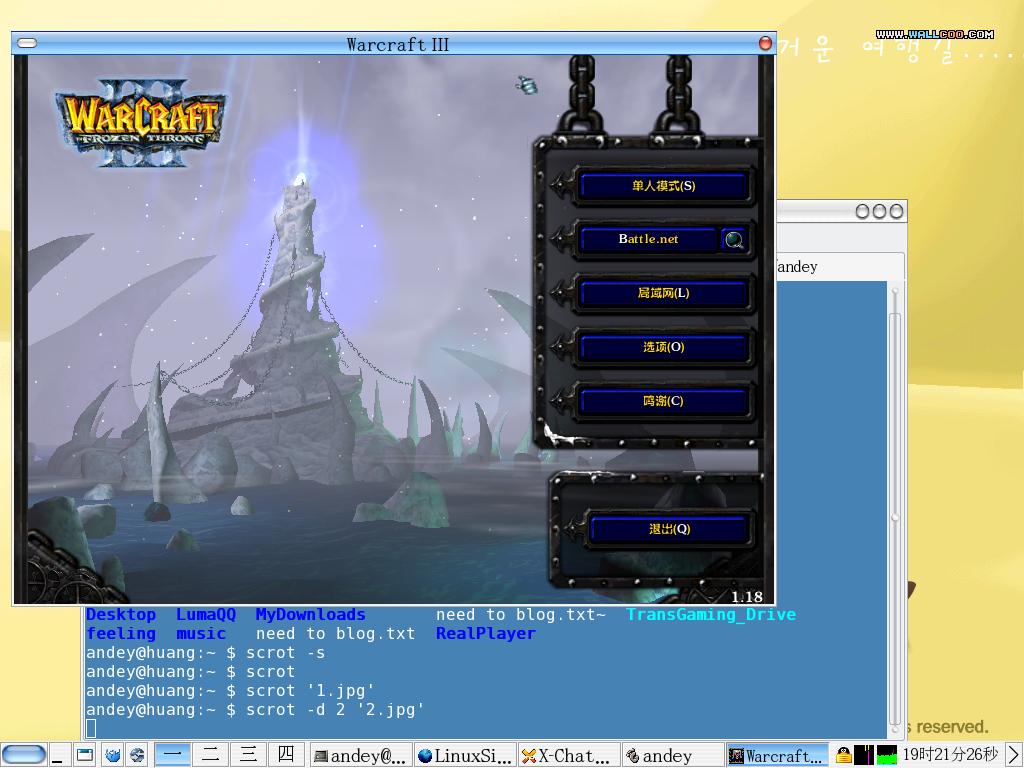Click the green network monitor tray applet

(886, 755)
